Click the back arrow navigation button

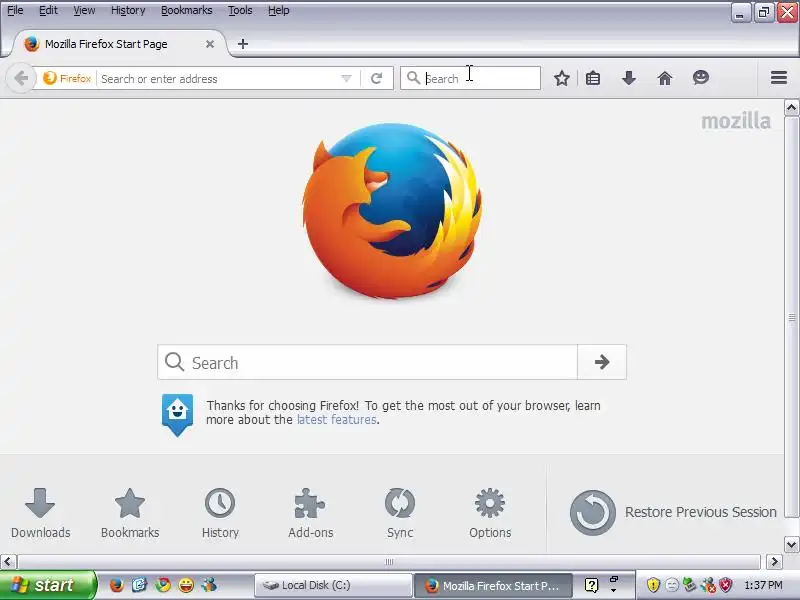[x=21, y=79]
